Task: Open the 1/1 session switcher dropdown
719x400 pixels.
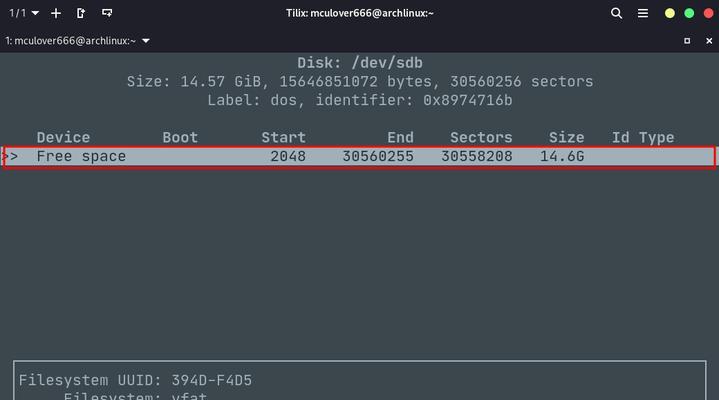Action: click(23, 13)
